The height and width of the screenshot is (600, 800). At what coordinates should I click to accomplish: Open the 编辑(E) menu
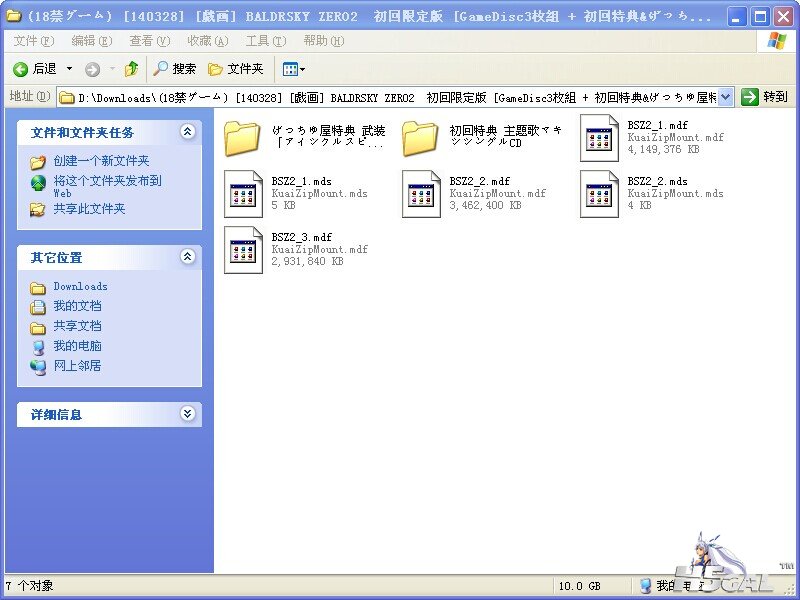[x=92, y=41]
